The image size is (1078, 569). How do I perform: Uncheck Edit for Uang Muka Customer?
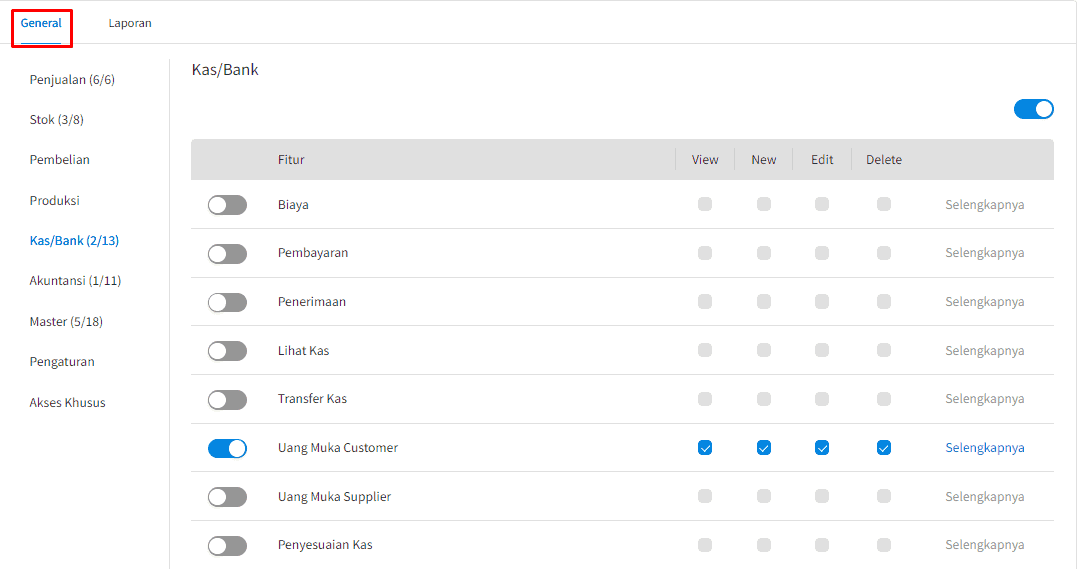[x=822, y=448]
